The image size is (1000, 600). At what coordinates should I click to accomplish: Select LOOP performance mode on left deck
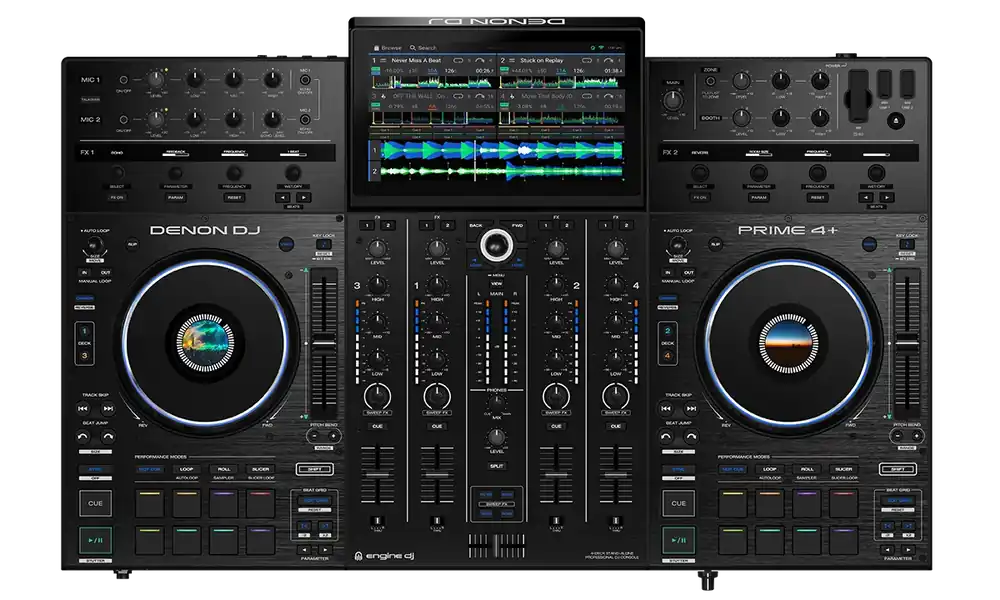[x=186, y=469]
